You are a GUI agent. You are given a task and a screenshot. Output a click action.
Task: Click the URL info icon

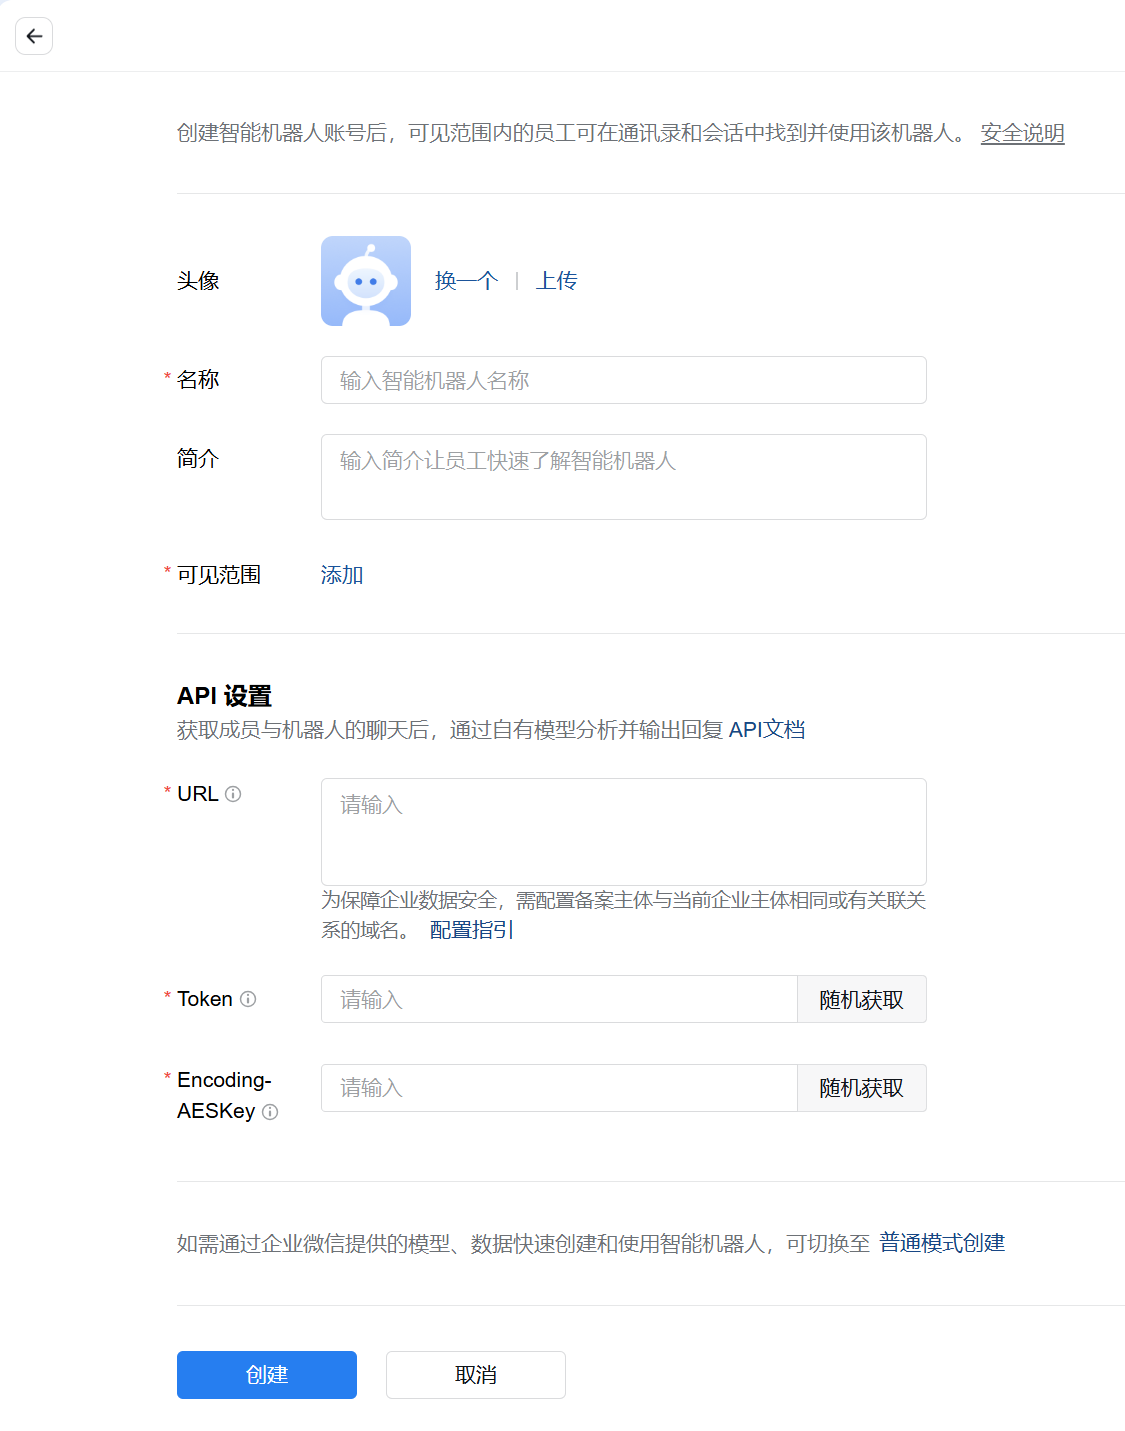(233, 794)
